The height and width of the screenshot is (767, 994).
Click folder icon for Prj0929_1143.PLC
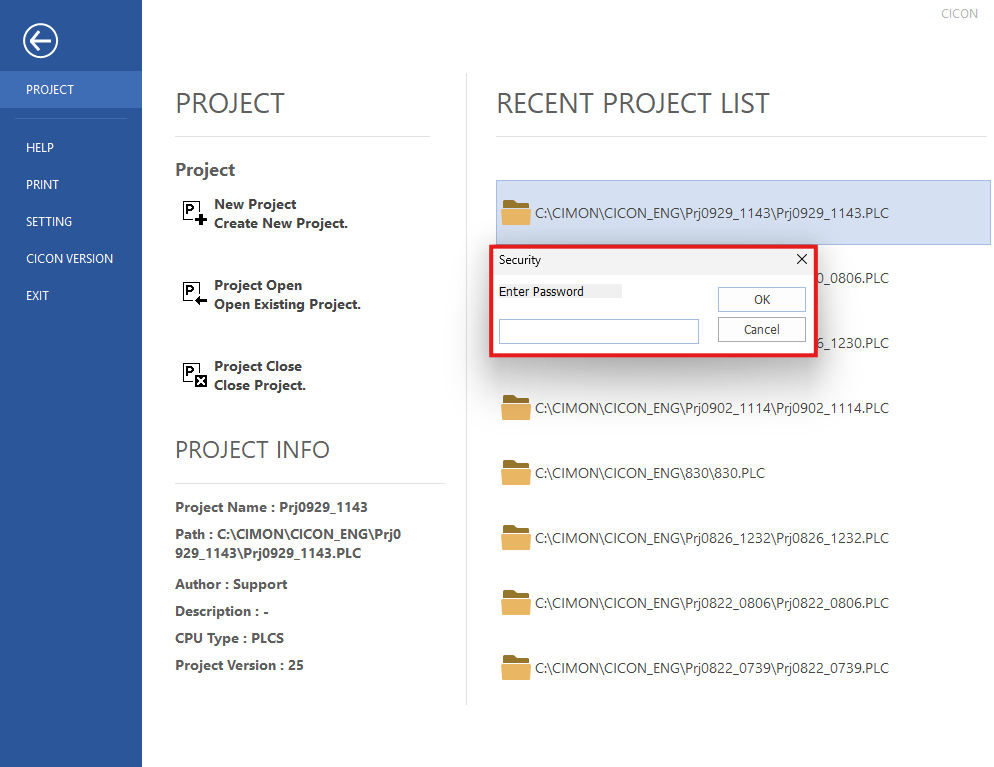coord(516,212)
